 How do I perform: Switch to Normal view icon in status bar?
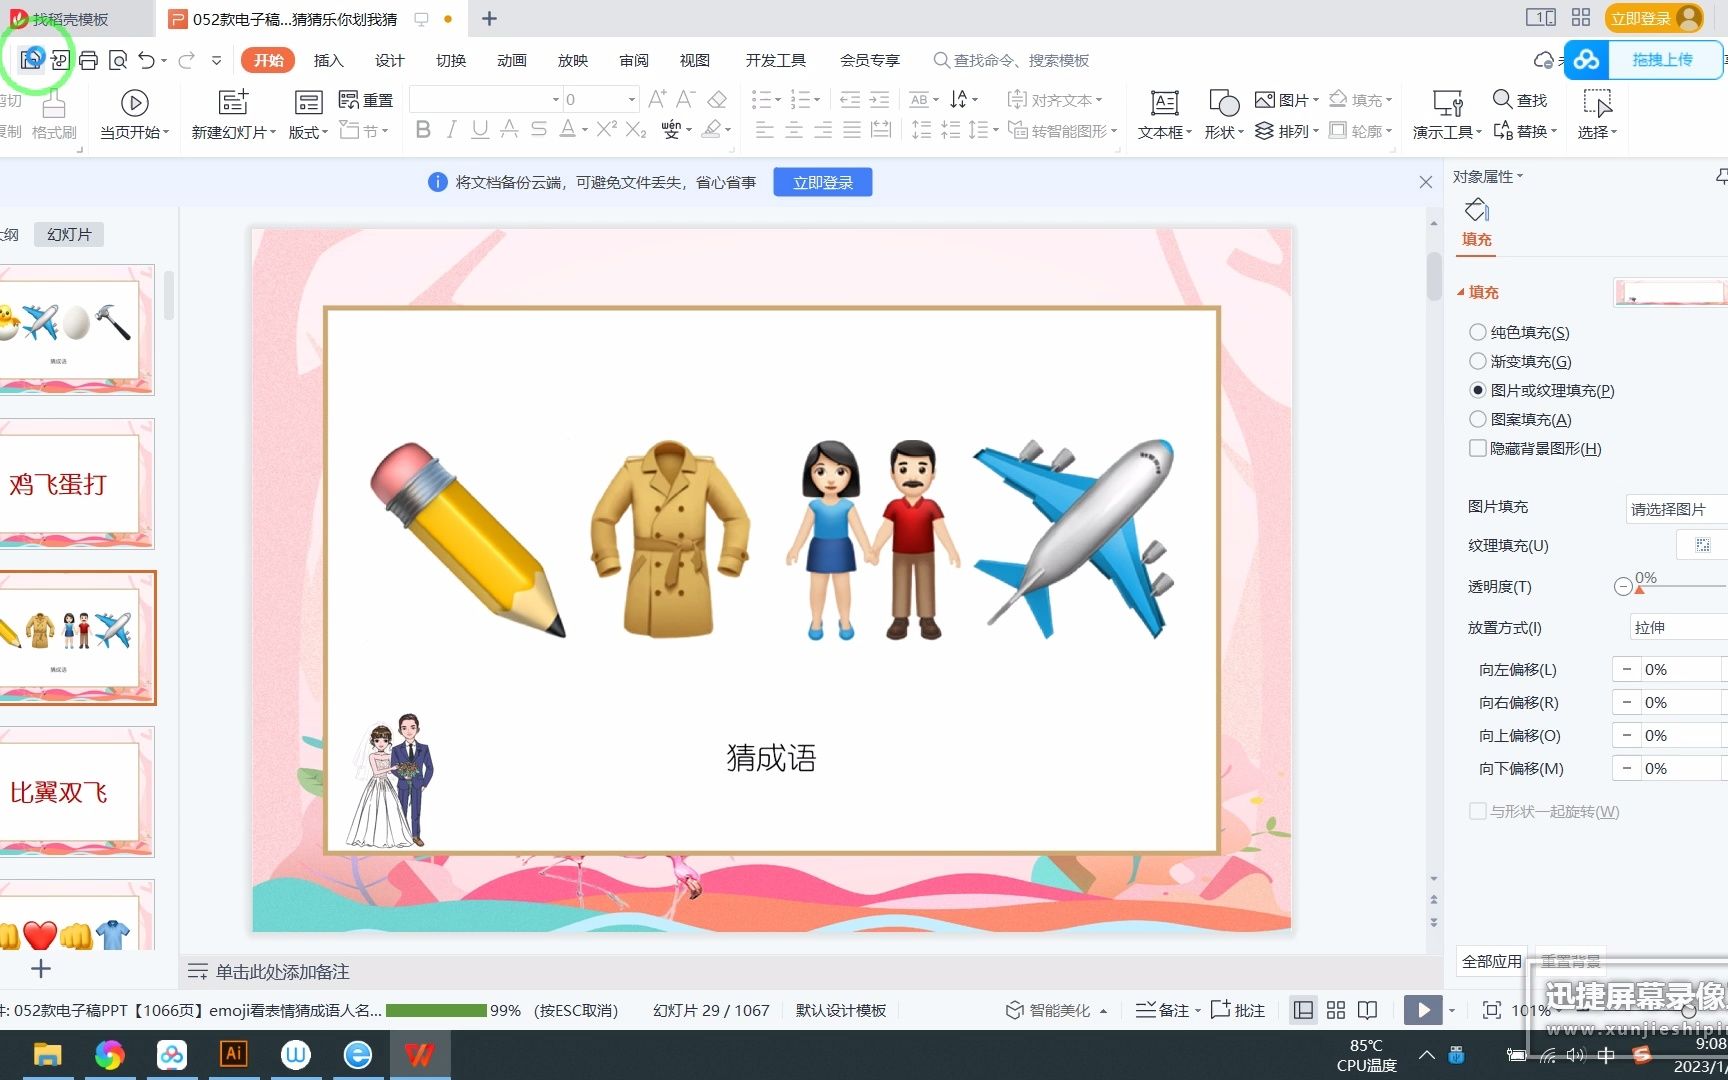tap(1303, 1010)
